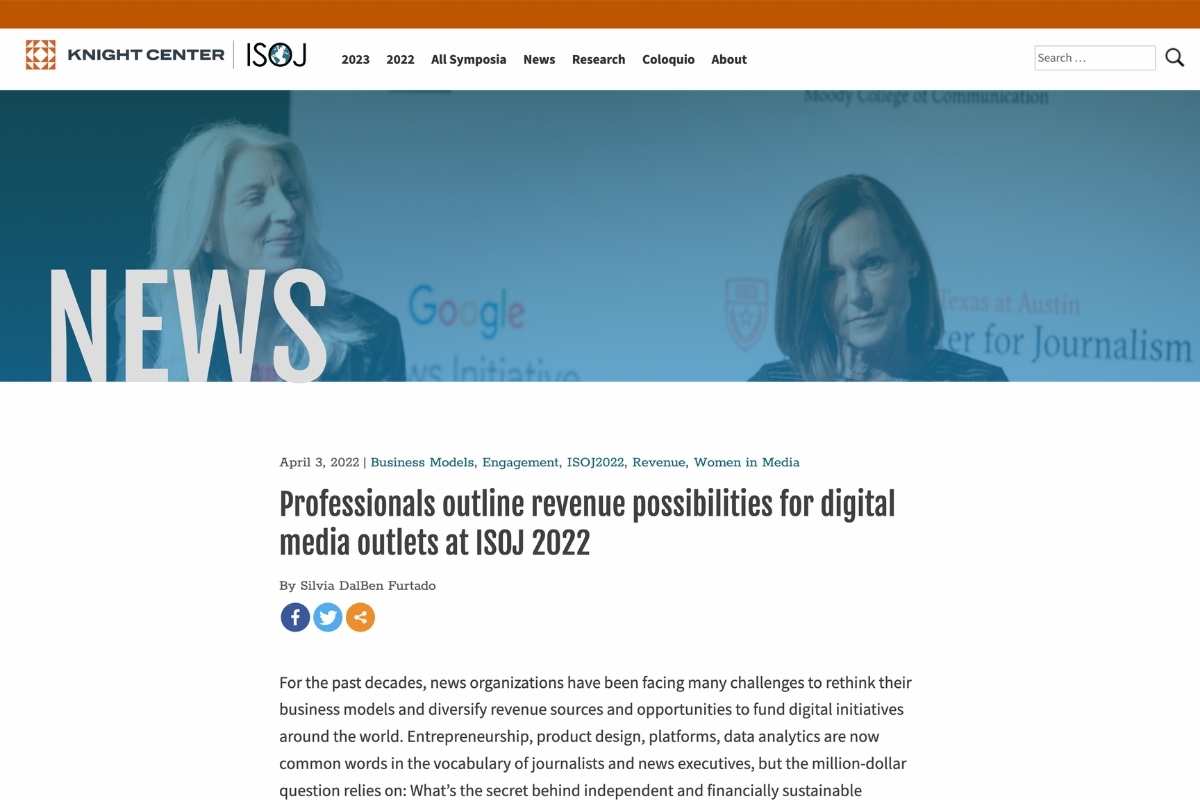The image size is (1200, 800).
Task: Open the About page
Action: [x=729, y=60]
